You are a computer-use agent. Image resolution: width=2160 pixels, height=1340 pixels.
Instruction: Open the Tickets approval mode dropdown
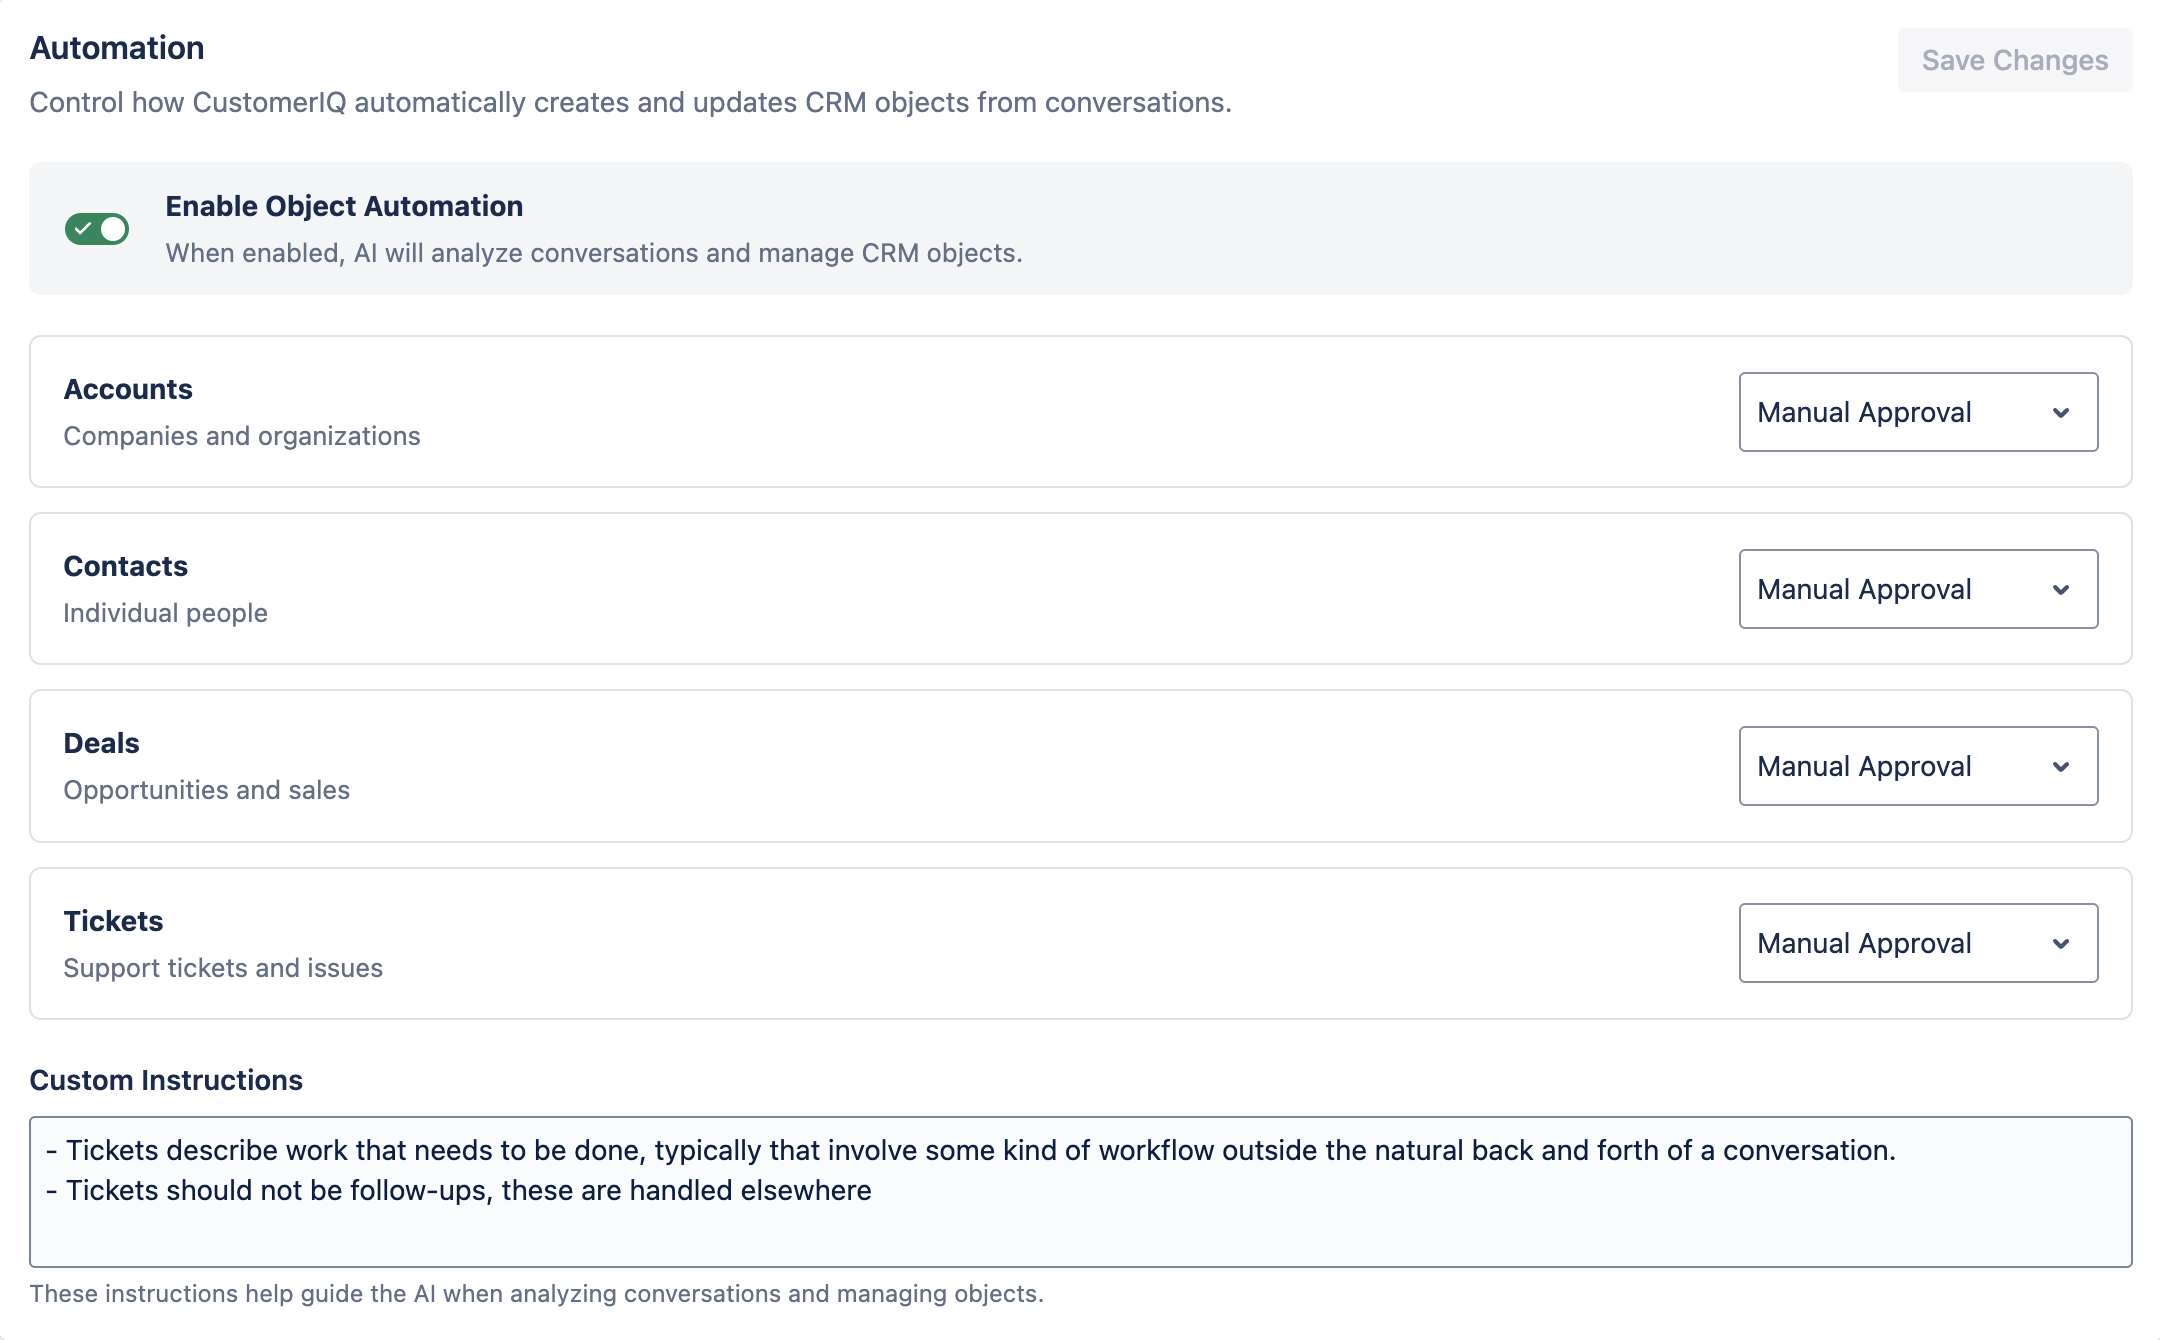[1917, 943]
